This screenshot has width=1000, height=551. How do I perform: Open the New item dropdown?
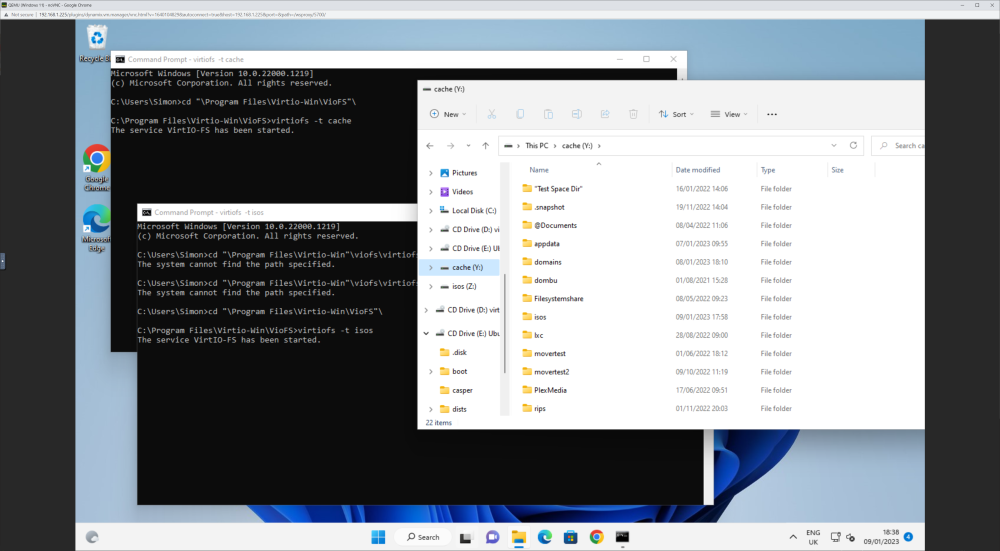point(448,114)
